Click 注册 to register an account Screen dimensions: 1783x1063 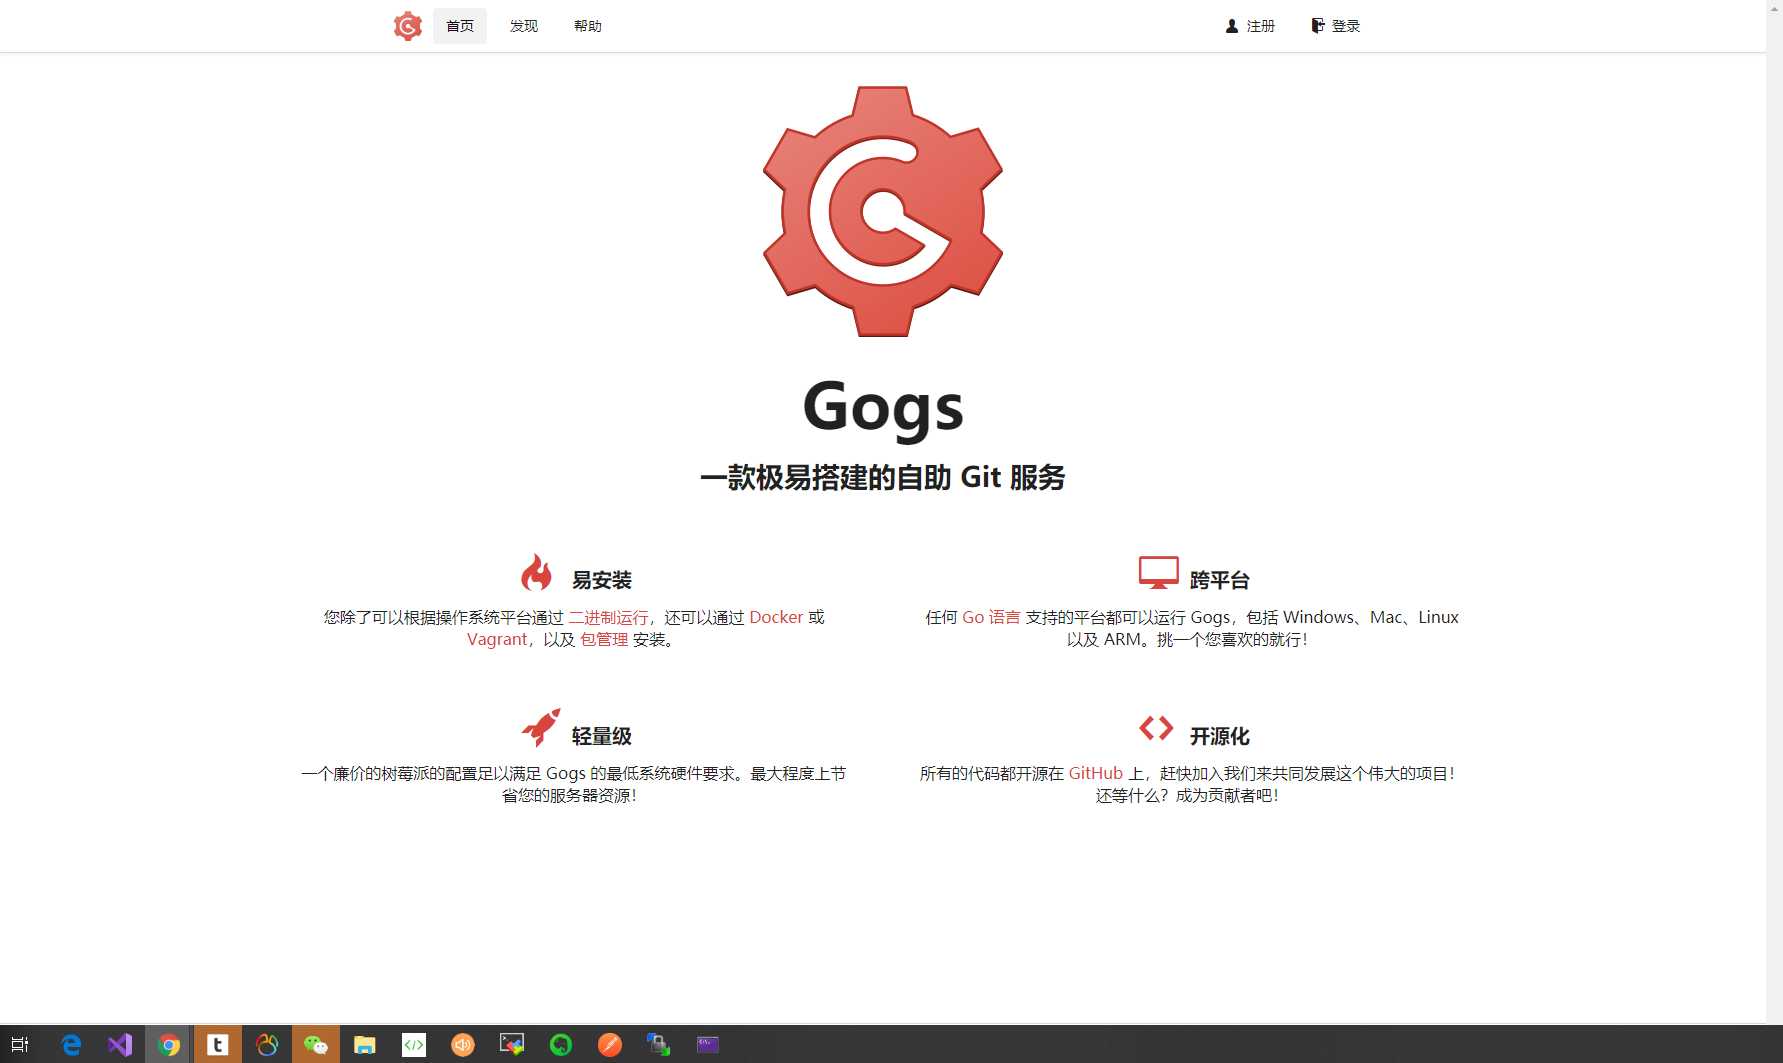1250,26
